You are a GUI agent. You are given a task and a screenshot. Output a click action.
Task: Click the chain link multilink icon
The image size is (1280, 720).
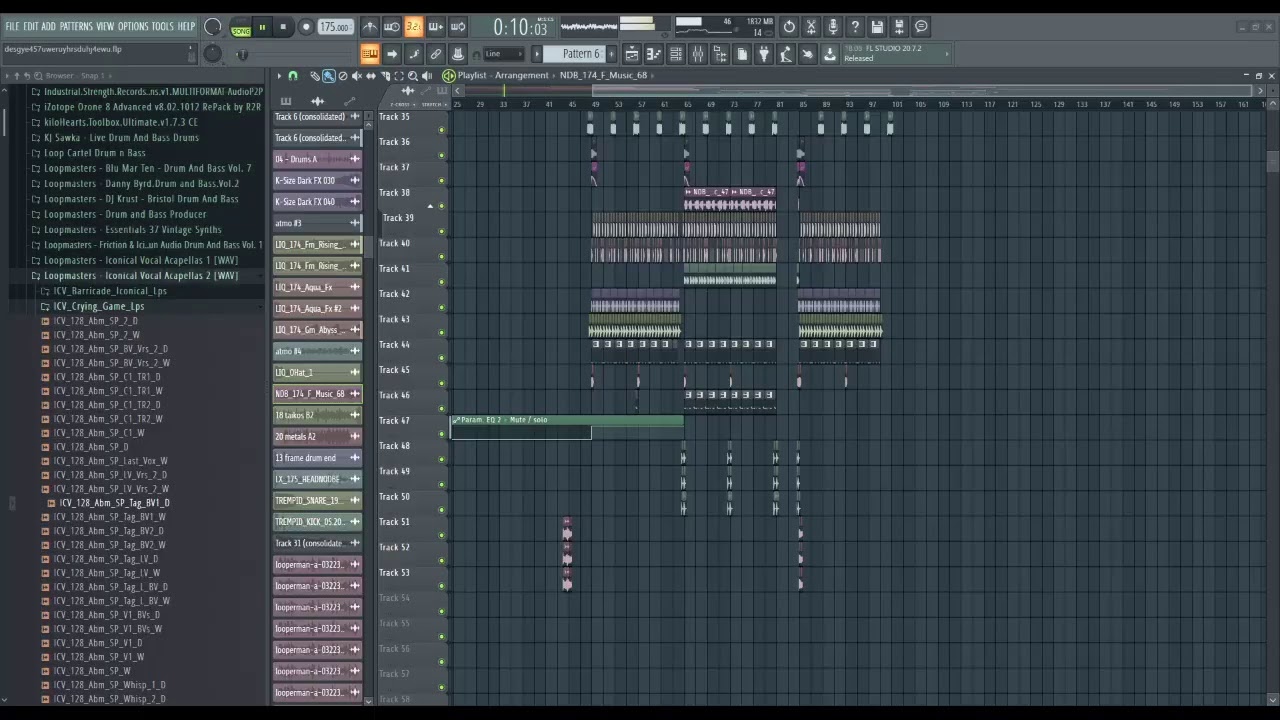(x=436, y=54)
